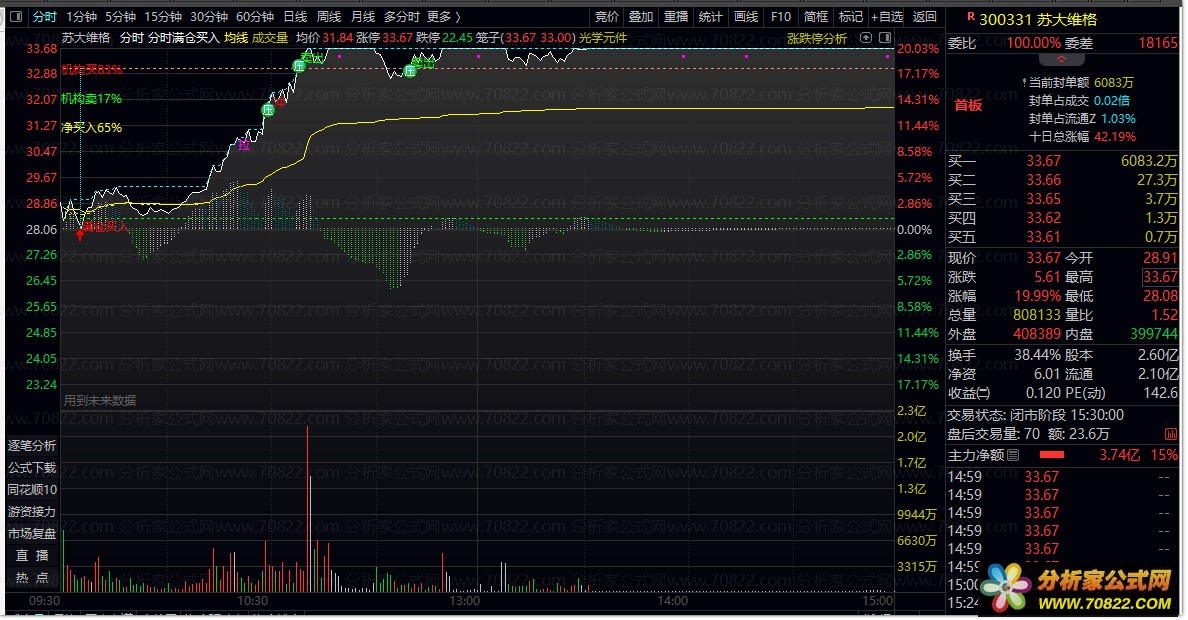Switch to the 分时 intraday tab
Viewport: 1188px width, 620px height.
tap(45, 17)
